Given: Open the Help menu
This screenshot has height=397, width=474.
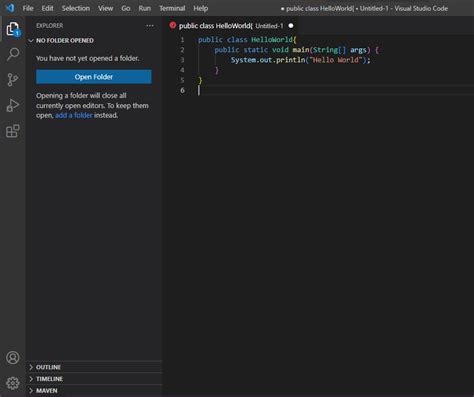Looking at the screenshot, I should pyautogui.click(x=201, y=8).
